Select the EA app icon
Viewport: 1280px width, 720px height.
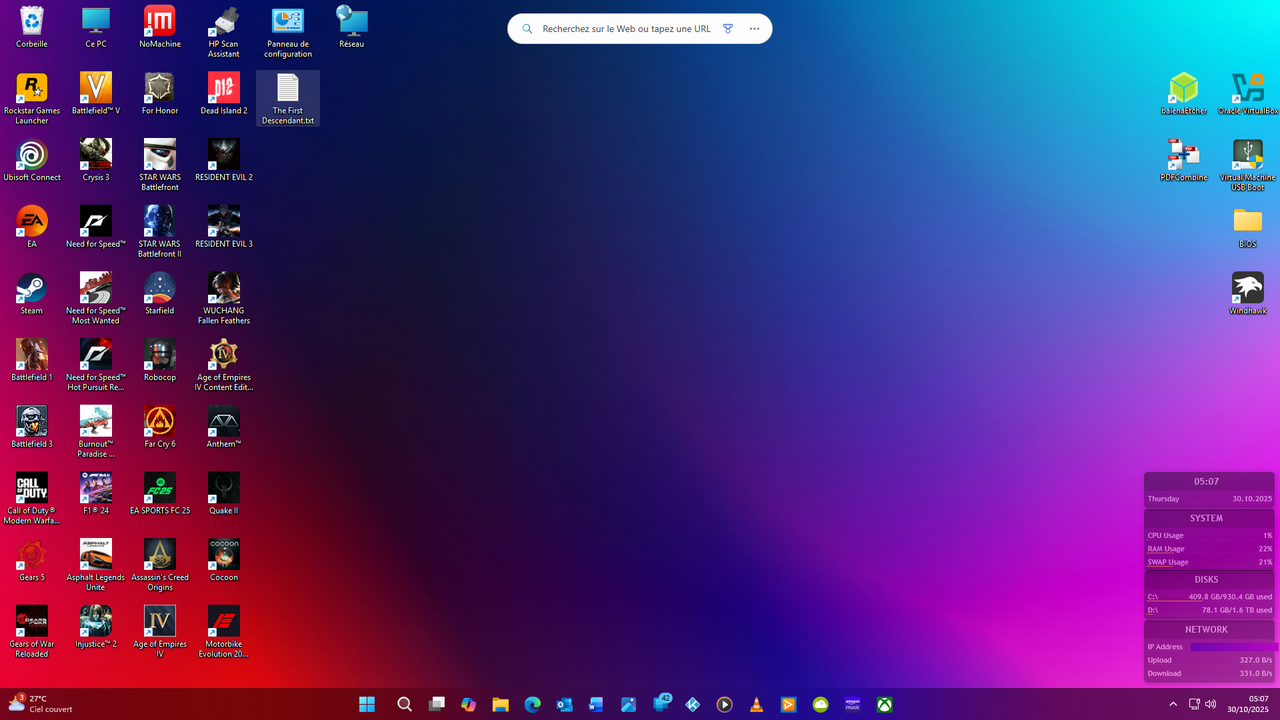click(x=32, y=227)
